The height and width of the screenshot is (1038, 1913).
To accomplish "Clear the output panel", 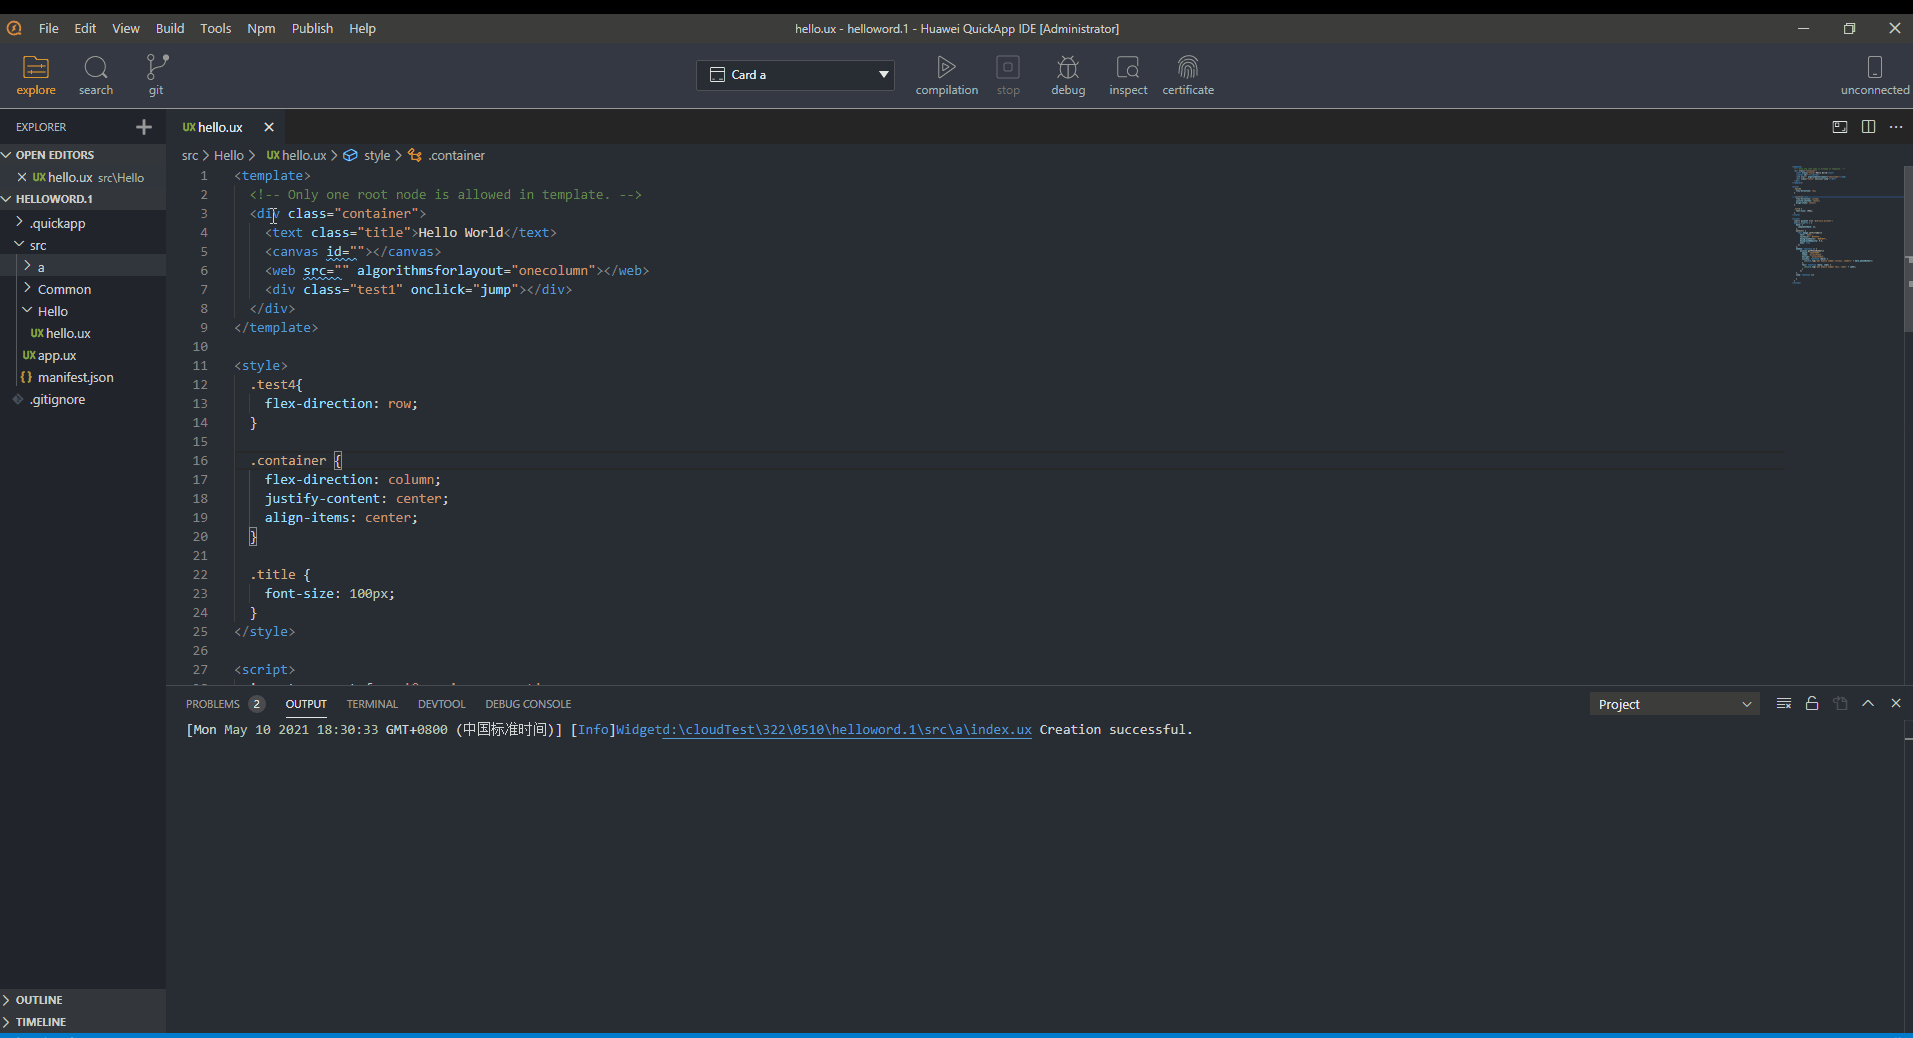I will coord(1784,704).
